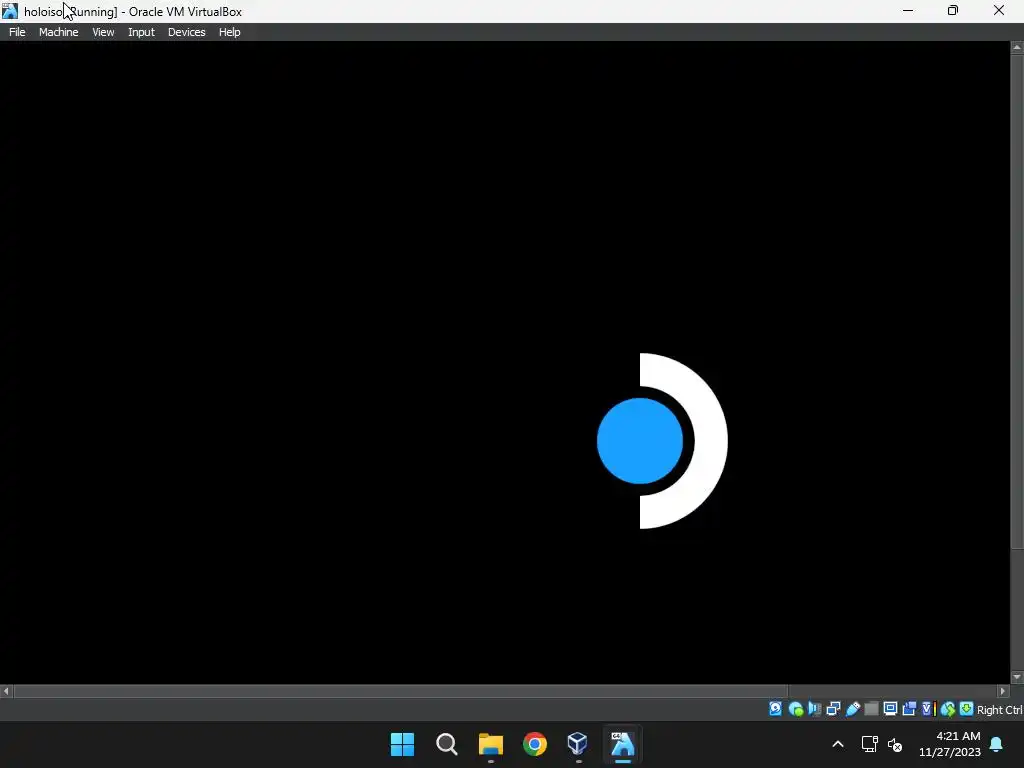Click the shared folders status icon
1024x768 pixels.
[871, 709]
